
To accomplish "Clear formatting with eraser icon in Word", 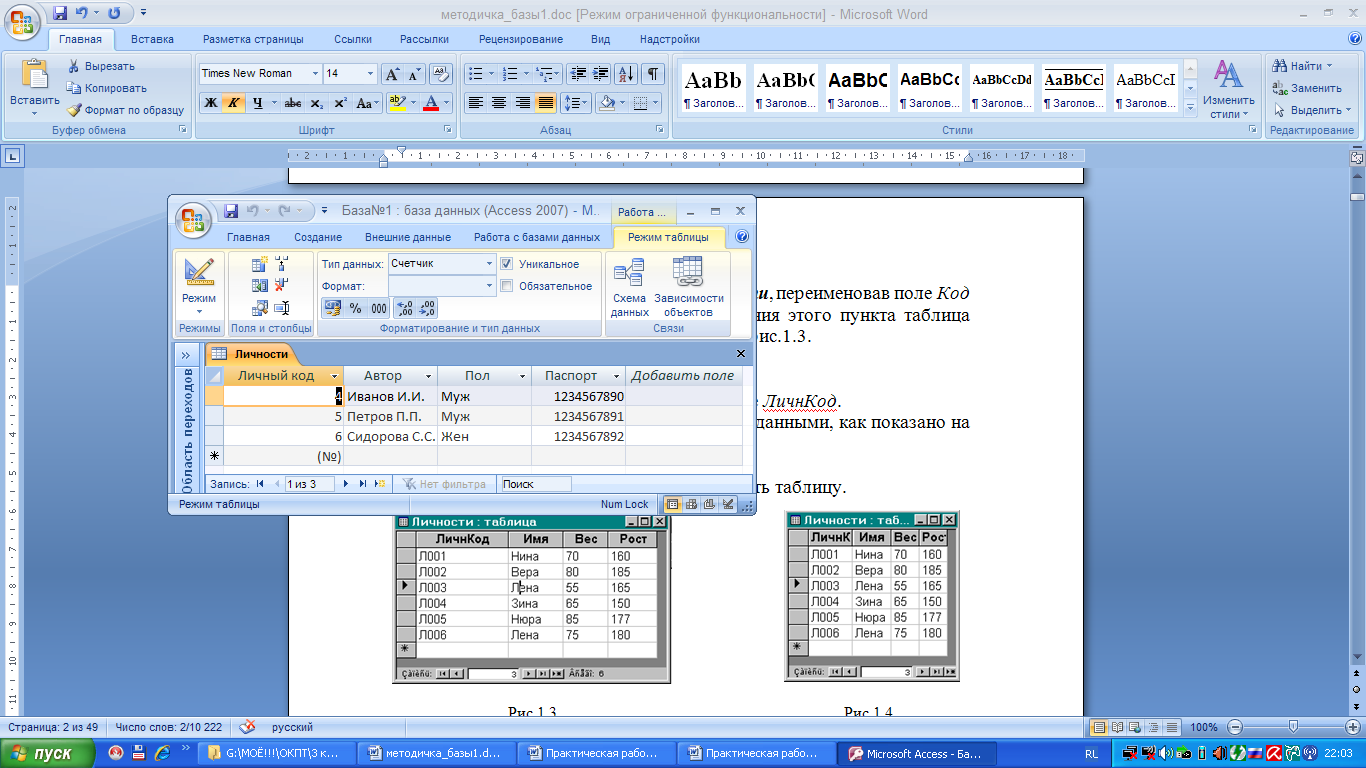I will point(441,74).
